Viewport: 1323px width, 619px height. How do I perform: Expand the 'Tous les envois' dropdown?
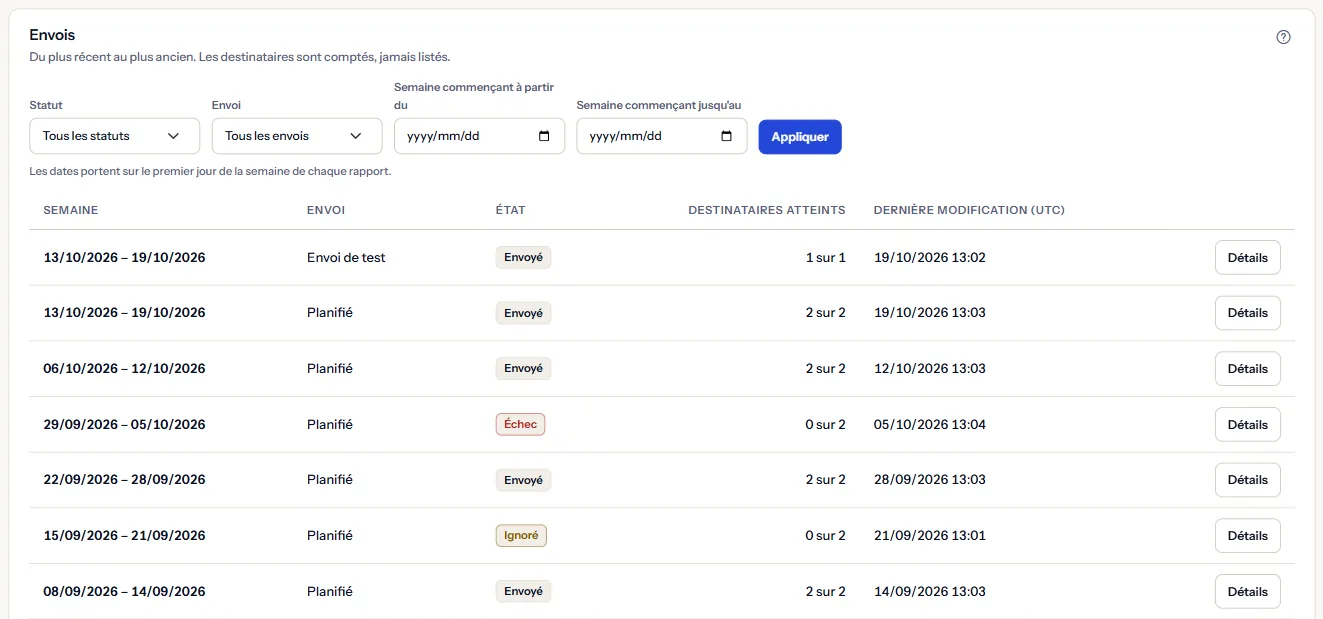297,136
